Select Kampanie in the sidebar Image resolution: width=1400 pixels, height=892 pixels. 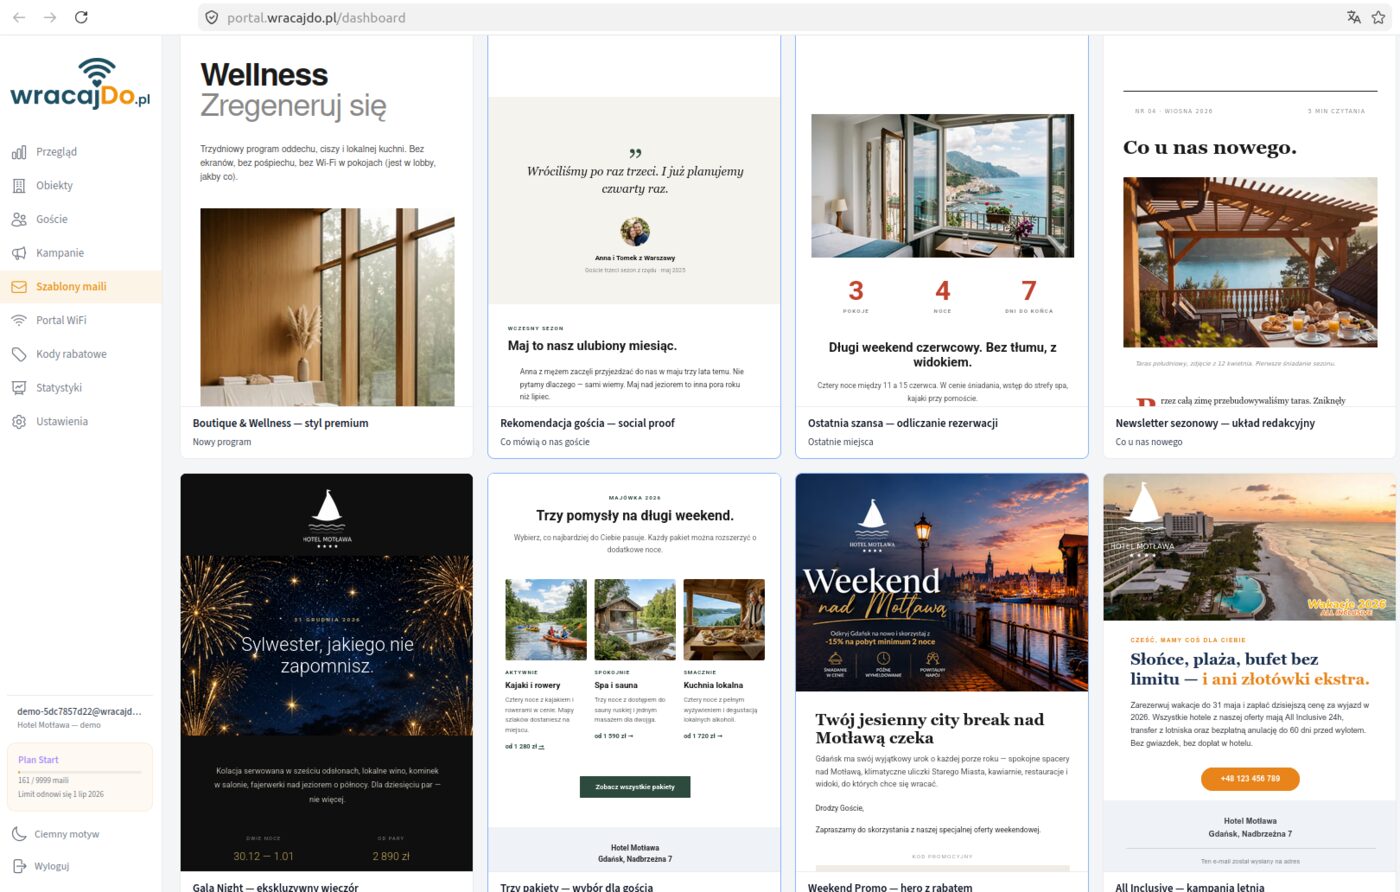pyautogui.click(x=80, y=253)
